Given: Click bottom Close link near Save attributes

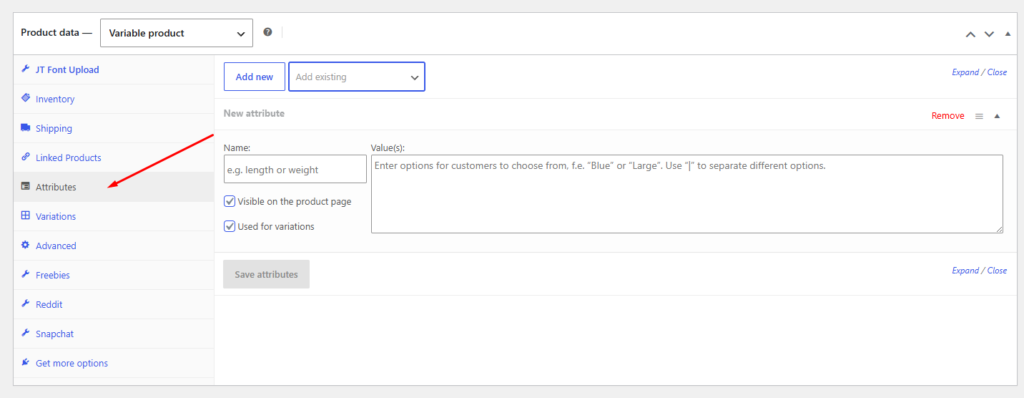Looking at the screenshot, I should [997, 271].
